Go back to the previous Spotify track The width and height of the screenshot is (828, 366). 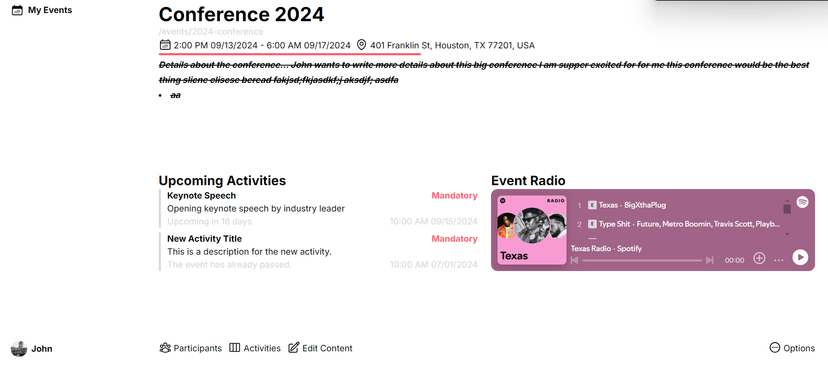[575, 260]
